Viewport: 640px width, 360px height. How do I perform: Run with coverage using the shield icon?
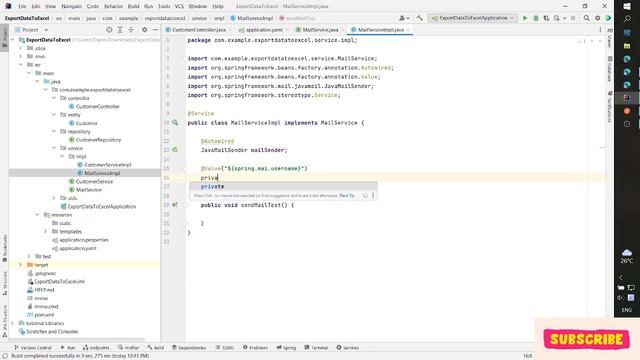pyautogui.click(x=546, y=18)
